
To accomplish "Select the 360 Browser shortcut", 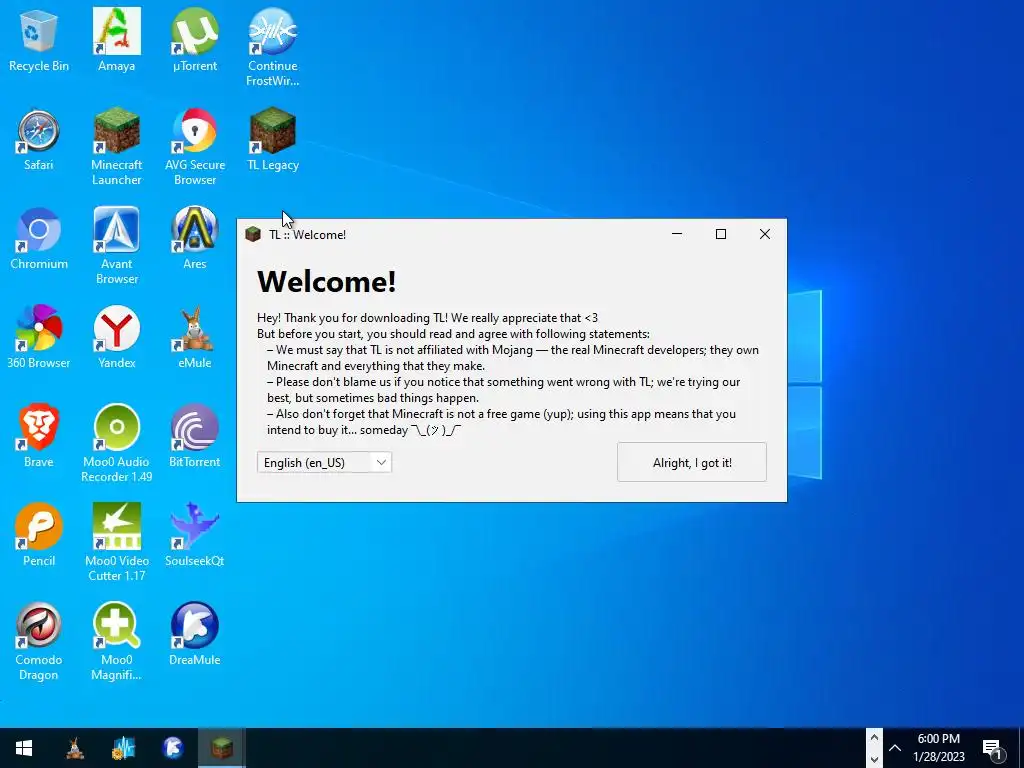I will (x=39, y=337).
